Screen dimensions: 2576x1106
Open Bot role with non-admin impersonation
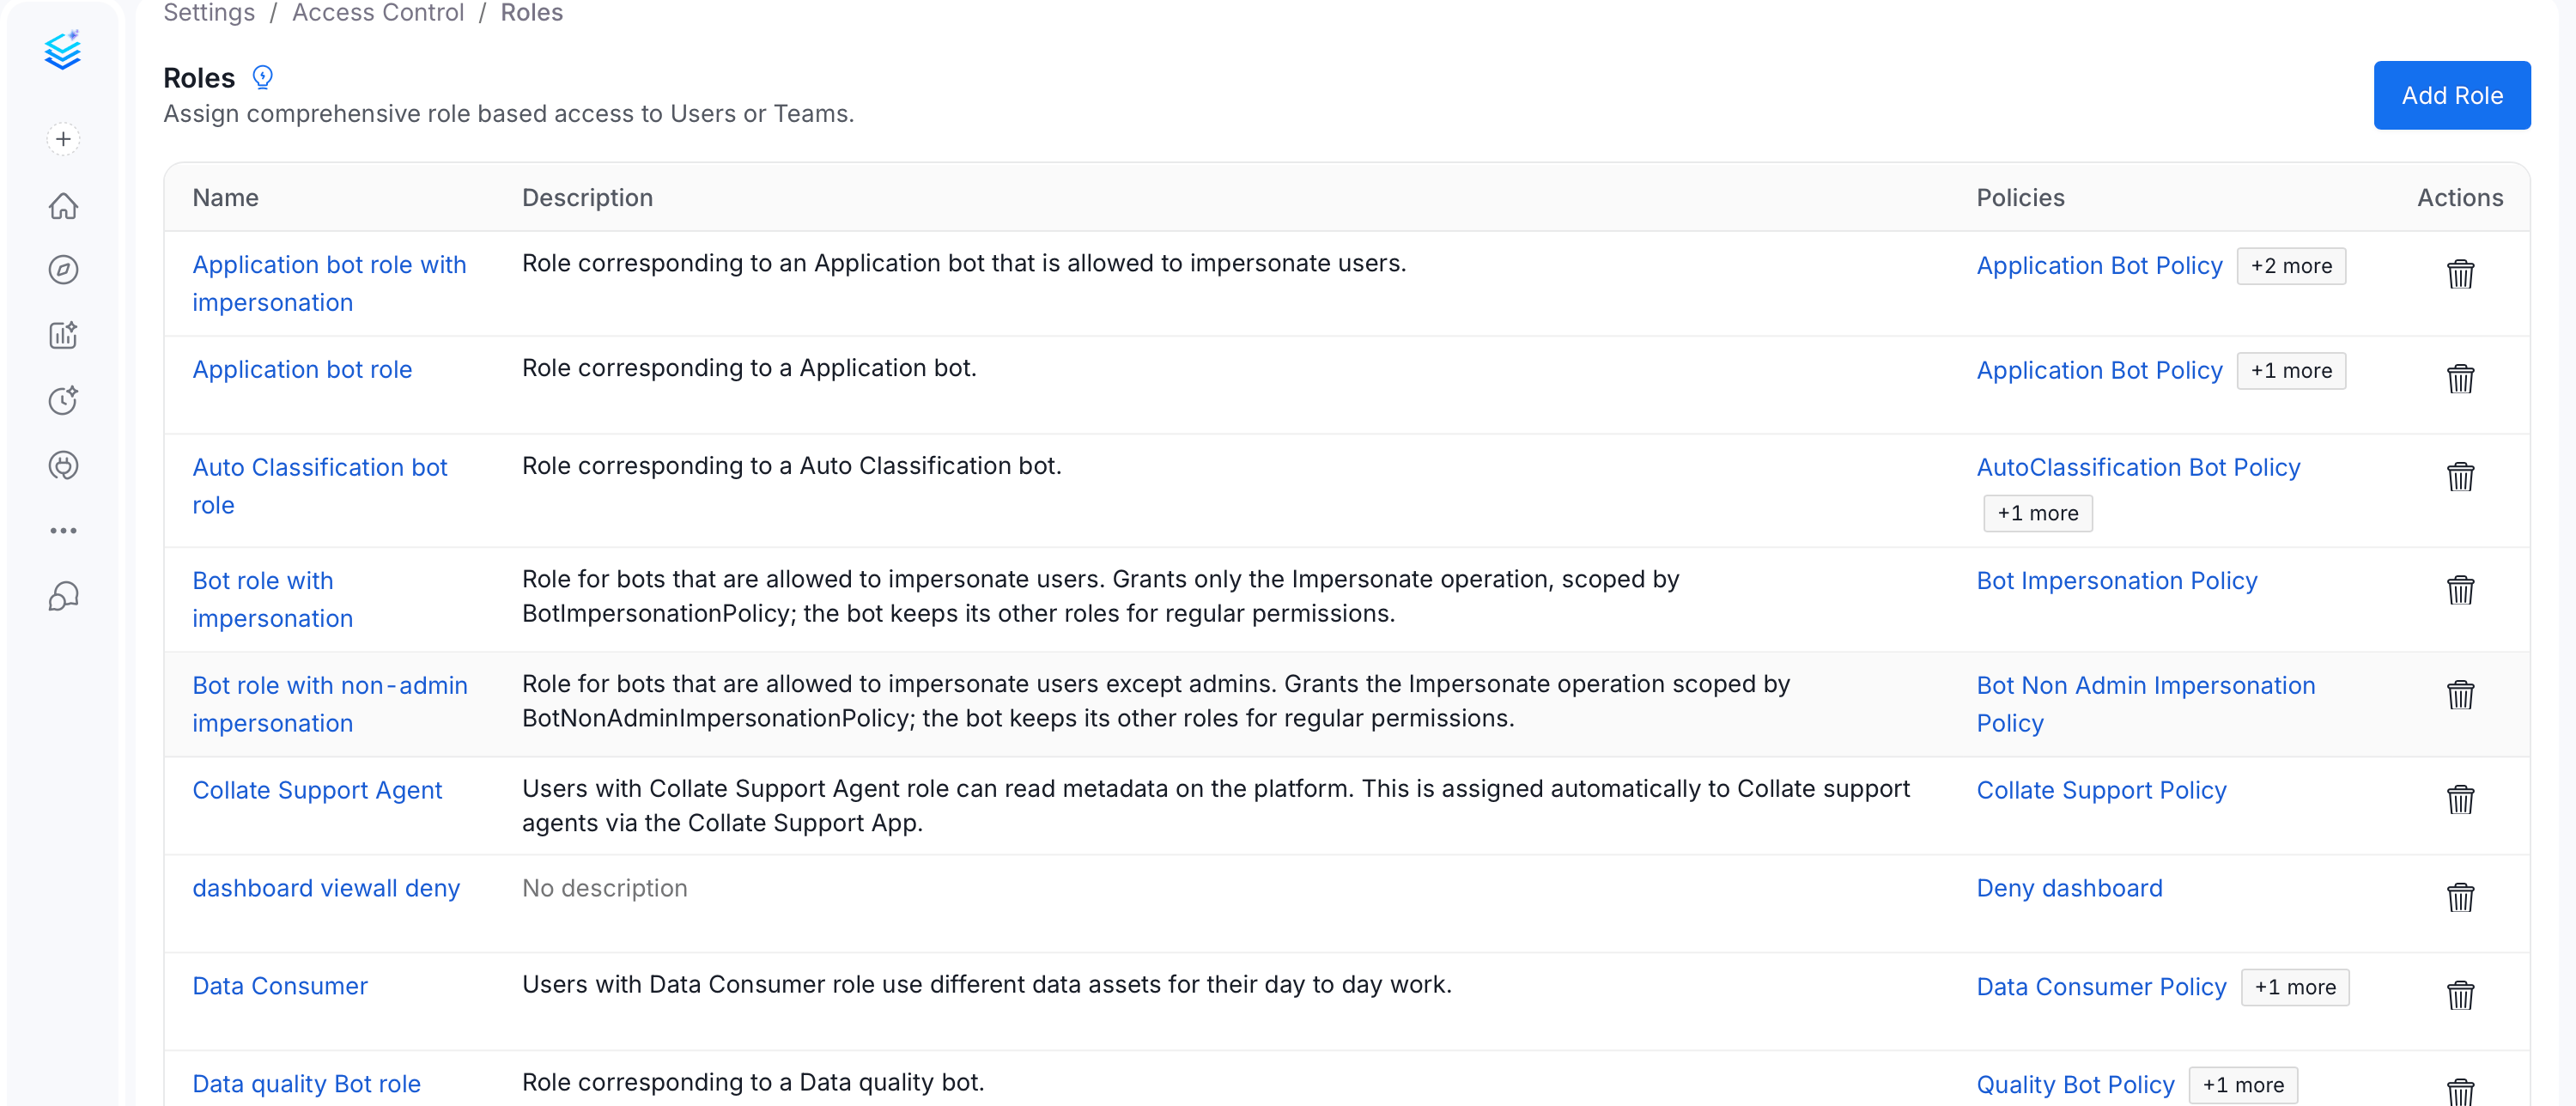[330, 705]
